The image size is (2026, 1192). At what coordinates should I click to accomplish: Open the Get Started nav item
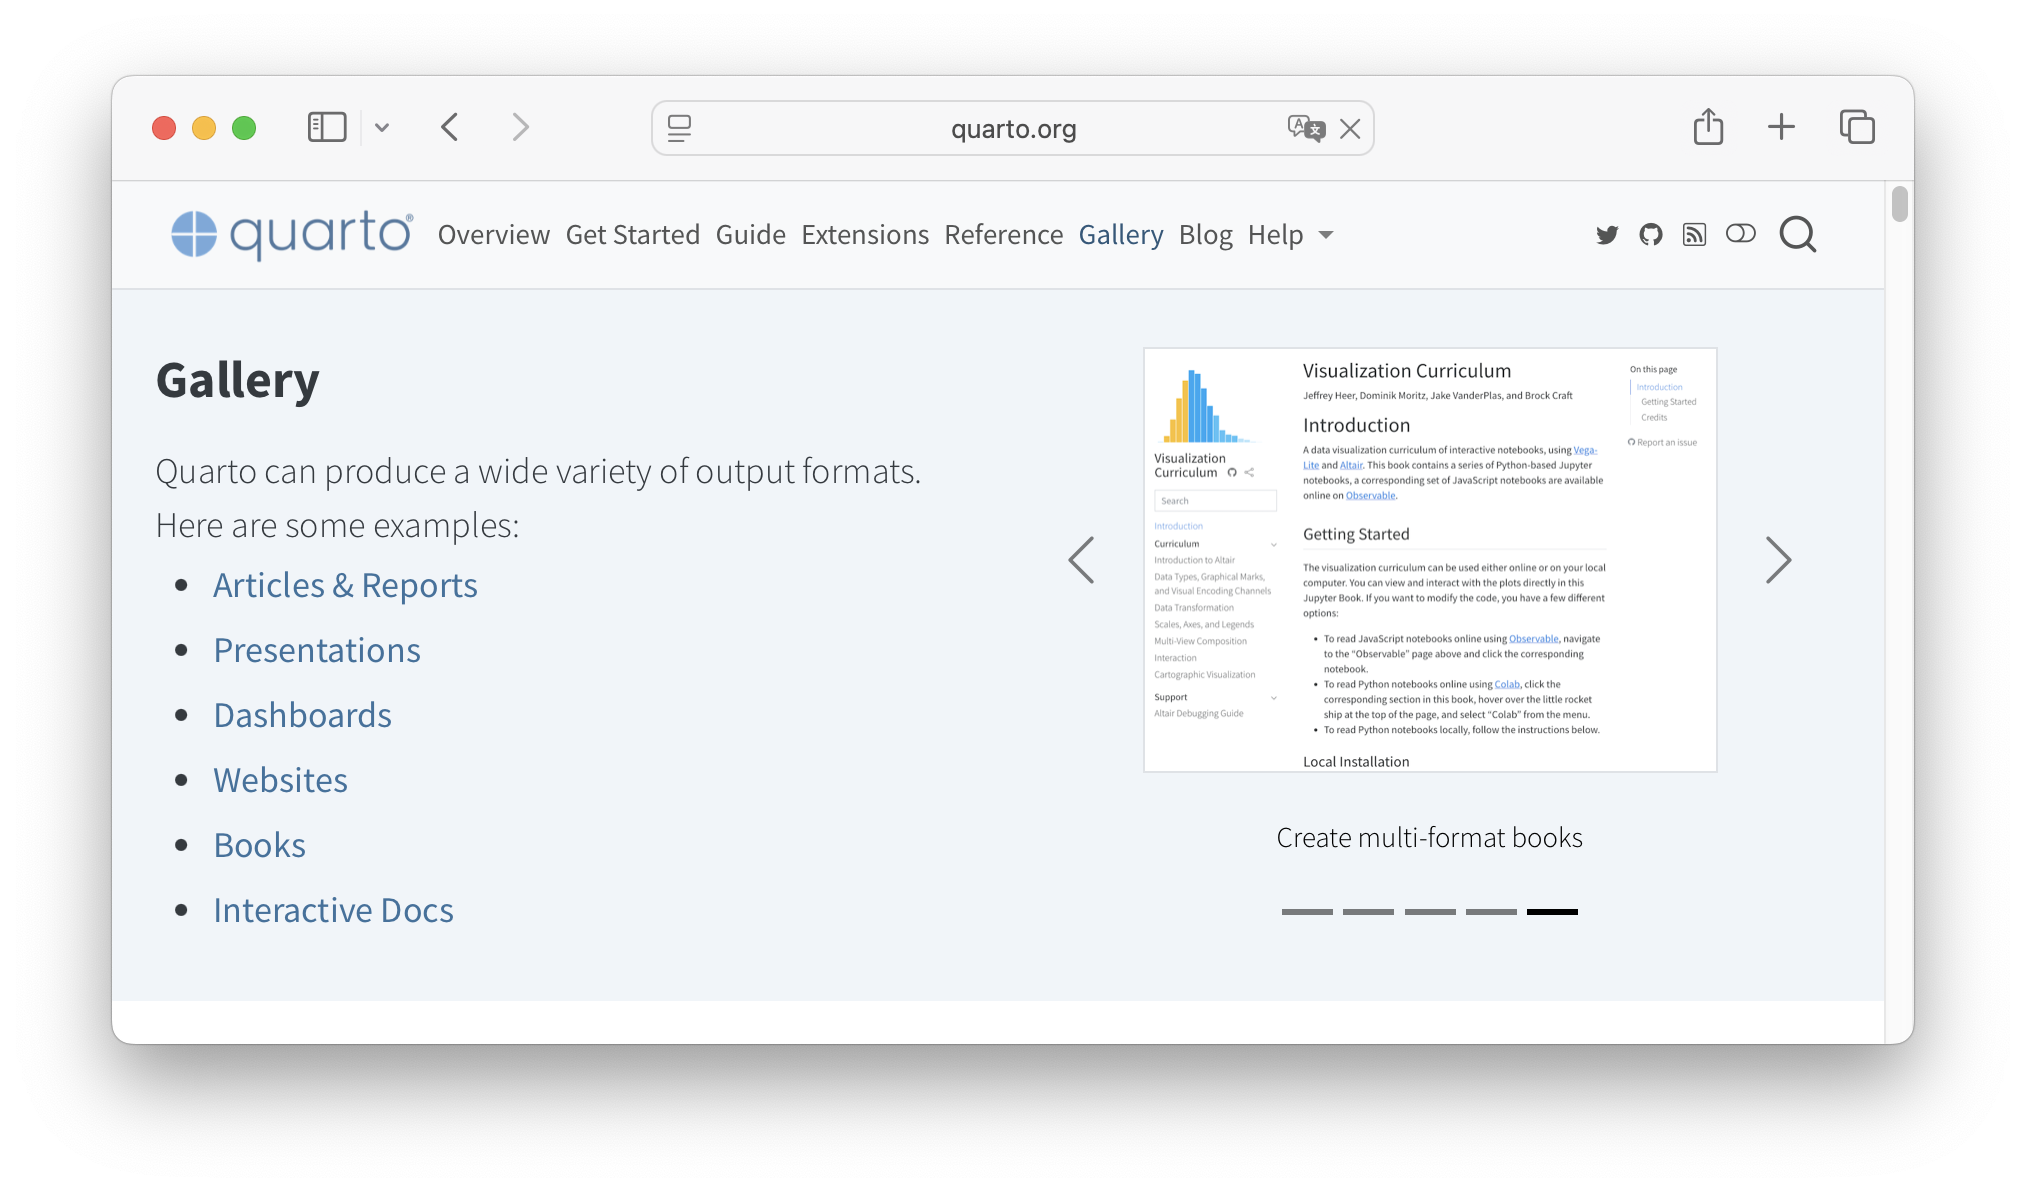click(x=633, y=235)
